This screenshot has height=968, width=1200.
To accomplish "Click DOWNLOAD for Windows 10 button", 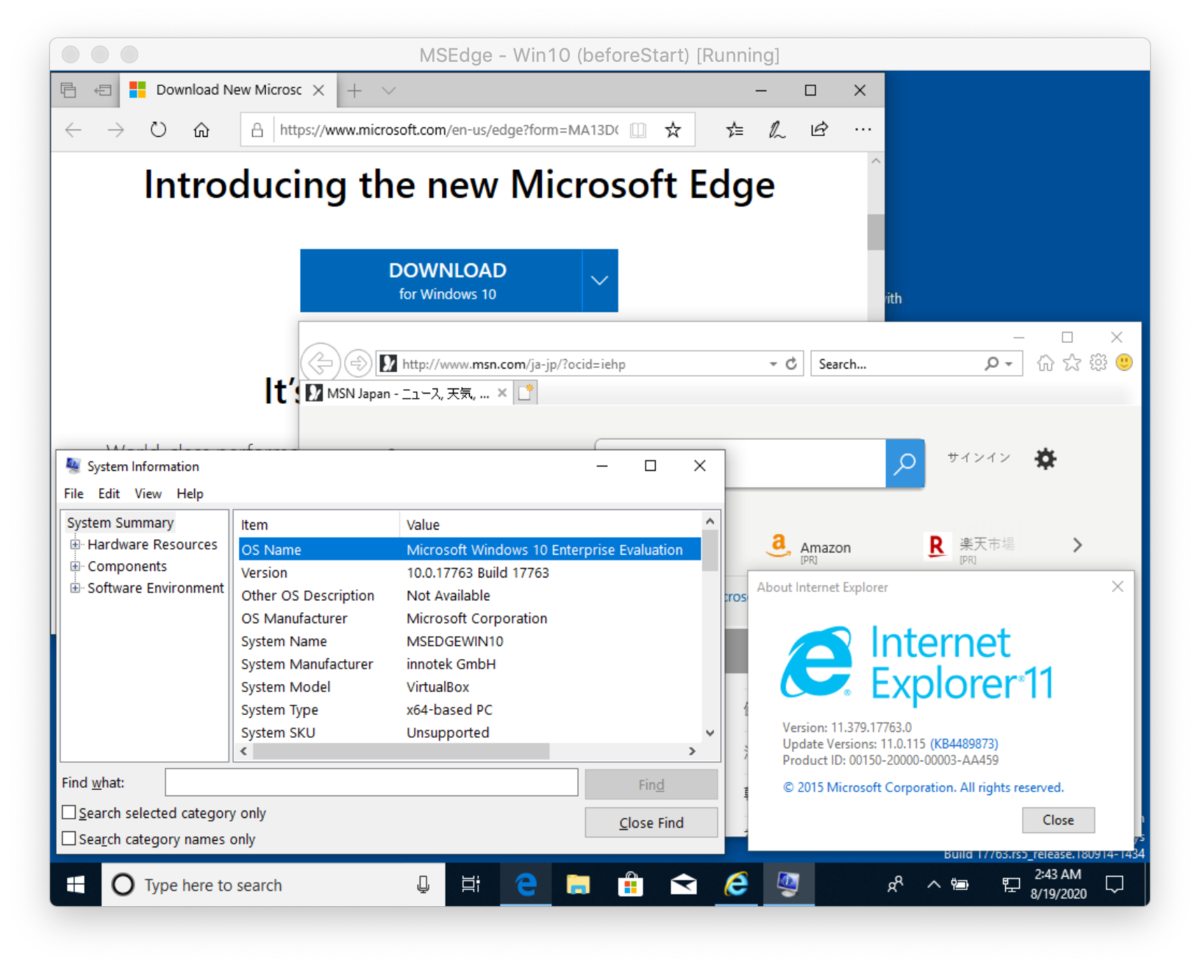I will pos(441,281).
